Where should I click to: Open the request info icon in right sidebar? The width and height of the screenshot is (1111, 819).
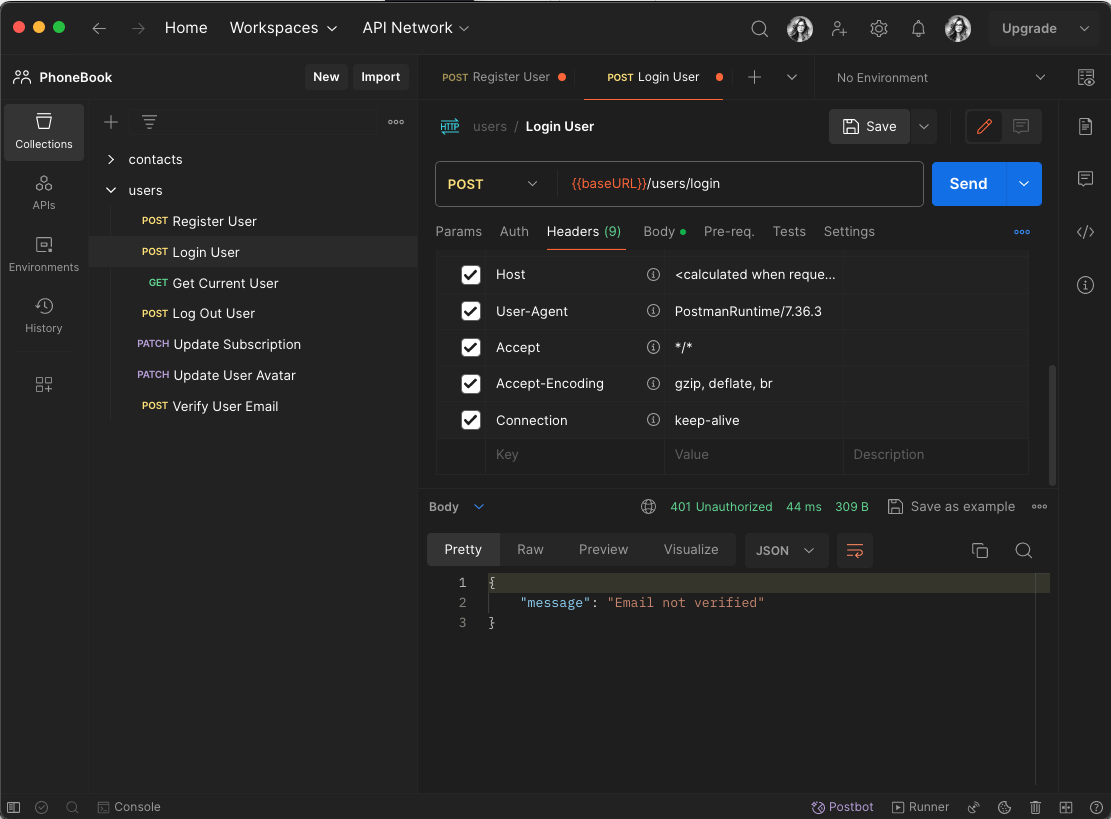pyautogui.click(x=1085, y=285)
